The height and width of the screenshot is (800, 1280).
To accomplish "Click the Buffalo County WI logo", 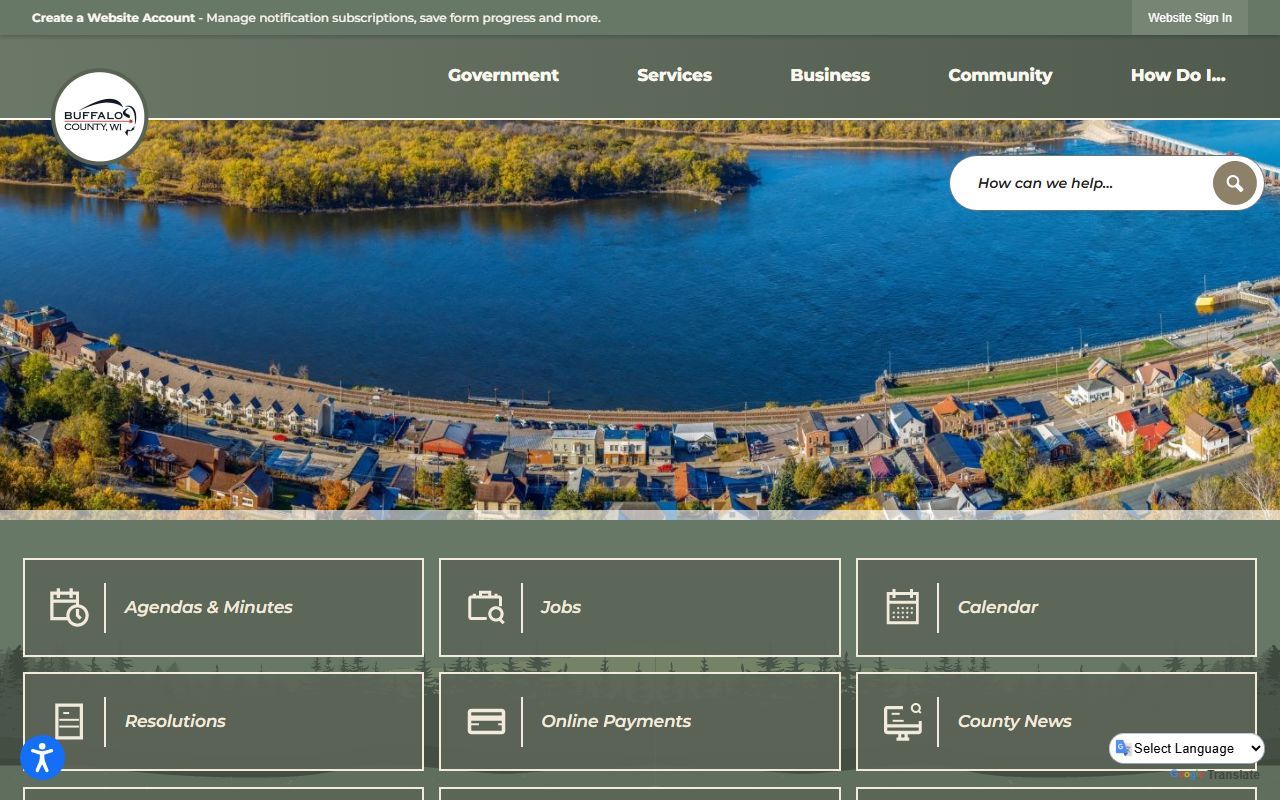I will click(x=99, y=117).
